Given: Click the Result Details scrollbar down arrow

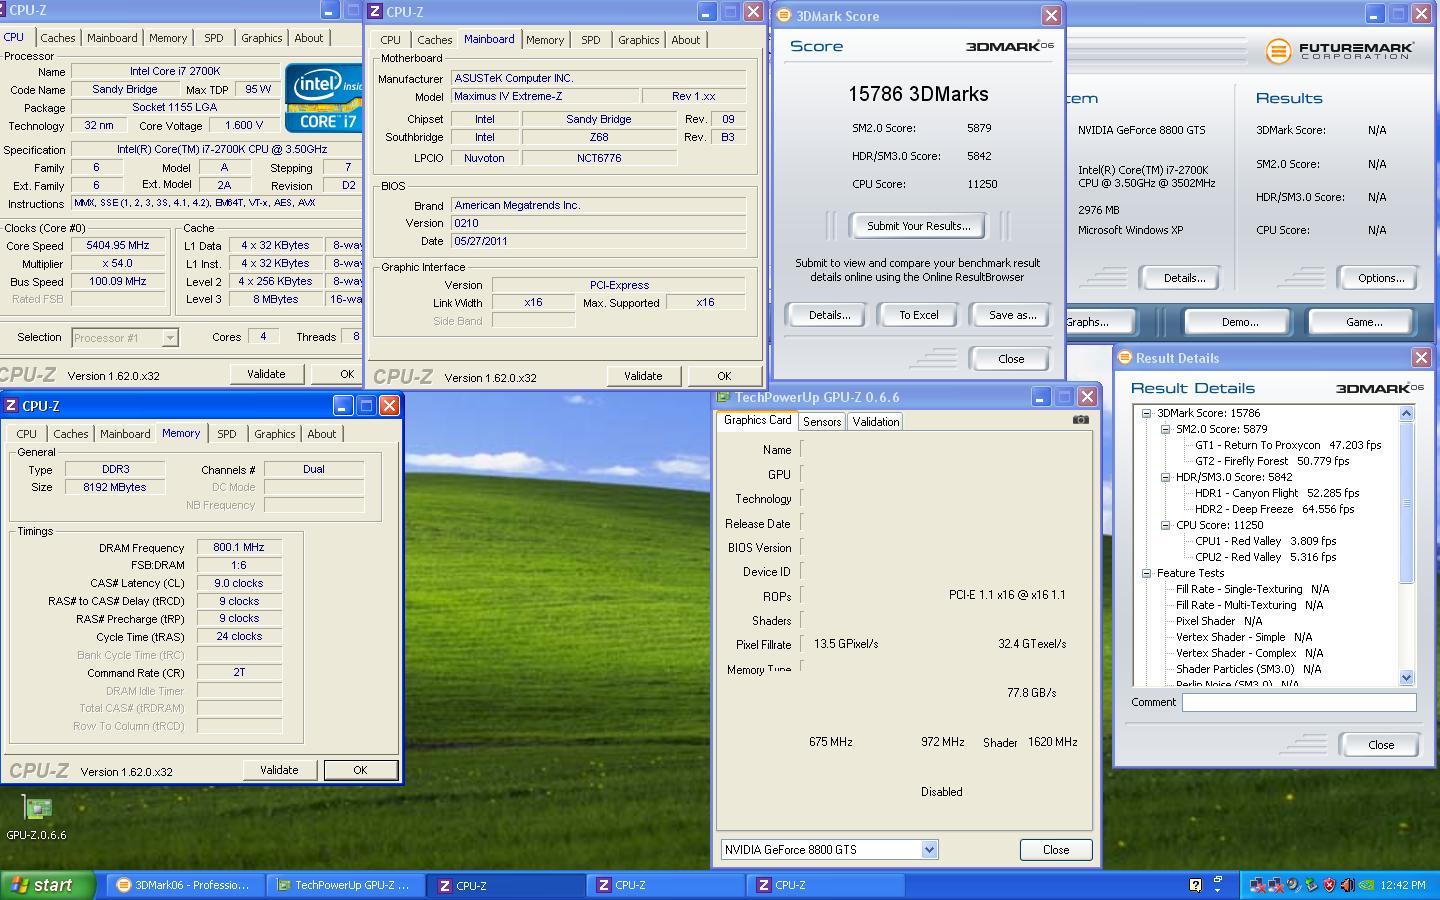Looking at the screenshot, I should pos(1406,677).
